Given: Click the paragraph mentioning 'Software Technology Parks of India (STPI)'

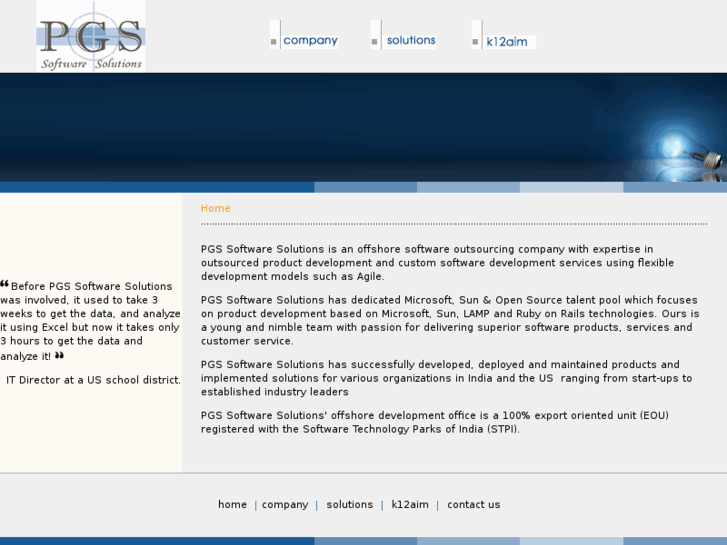Looking at the screenshot, I should [434, 422].
